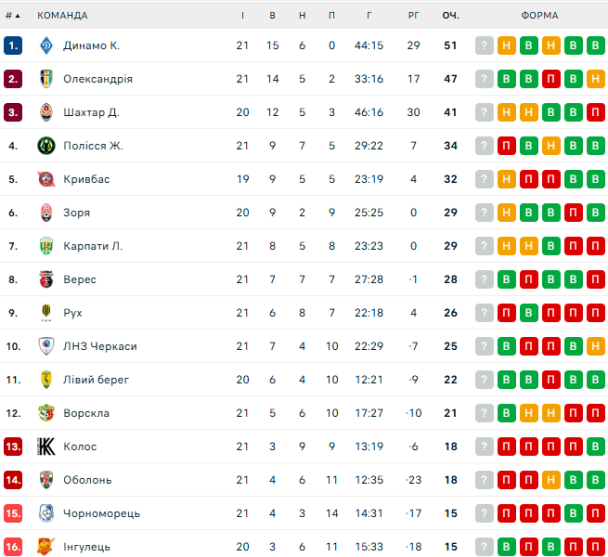Screen dimensions: 608x557
Task: Click the Карпати Л. team emblem
Action: pos(45,246)
